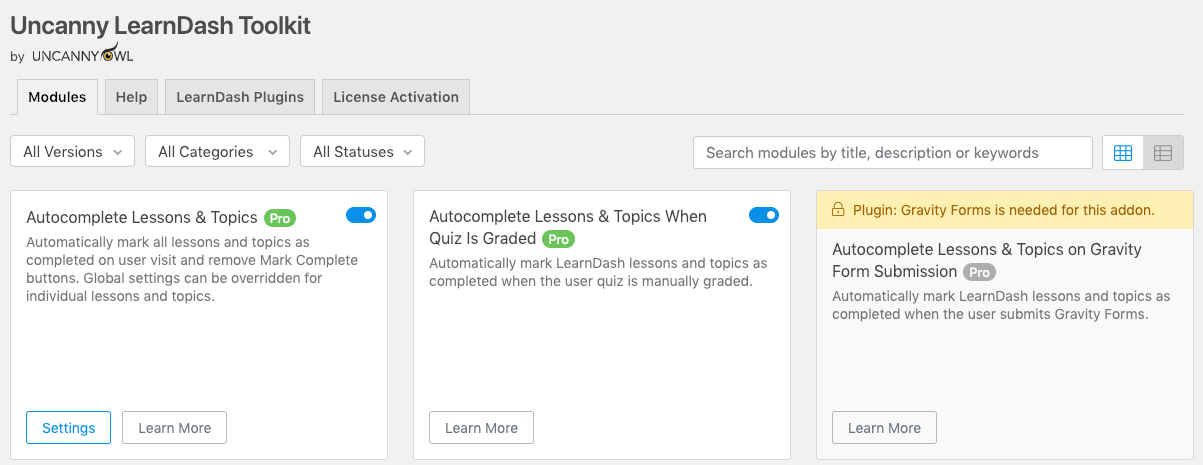Select the Modules tab
The width and height of the screenshot is (1203, 465).
[57, 97]
